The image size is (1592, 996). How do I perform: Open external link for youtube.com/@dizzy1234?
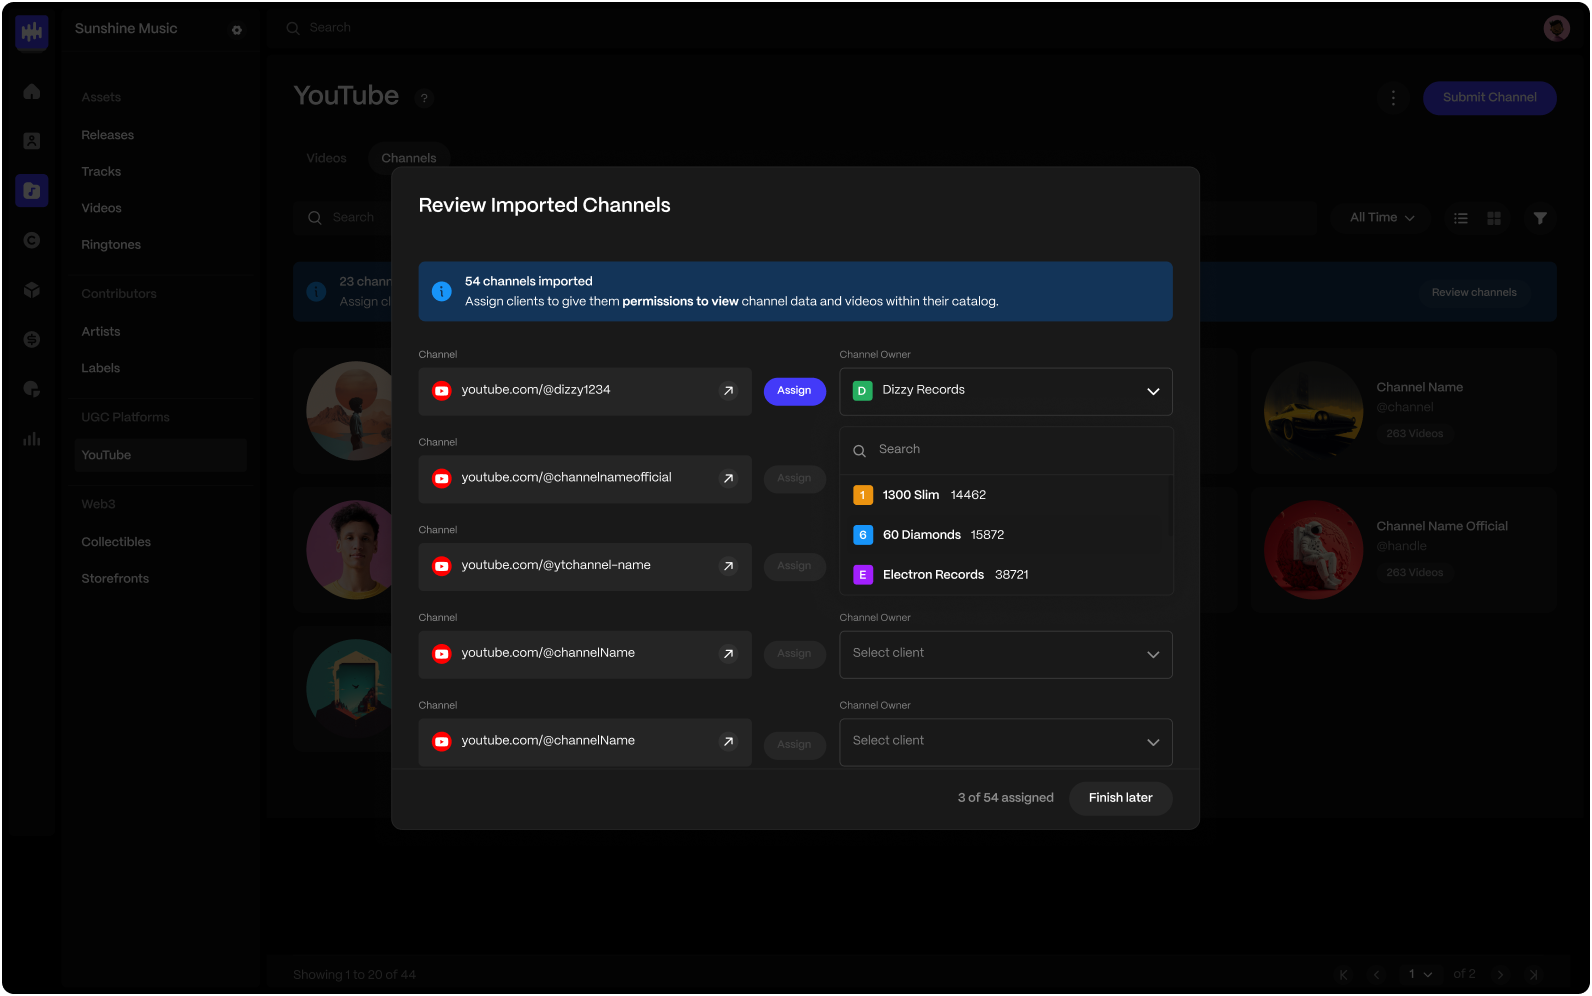[729, 391]
